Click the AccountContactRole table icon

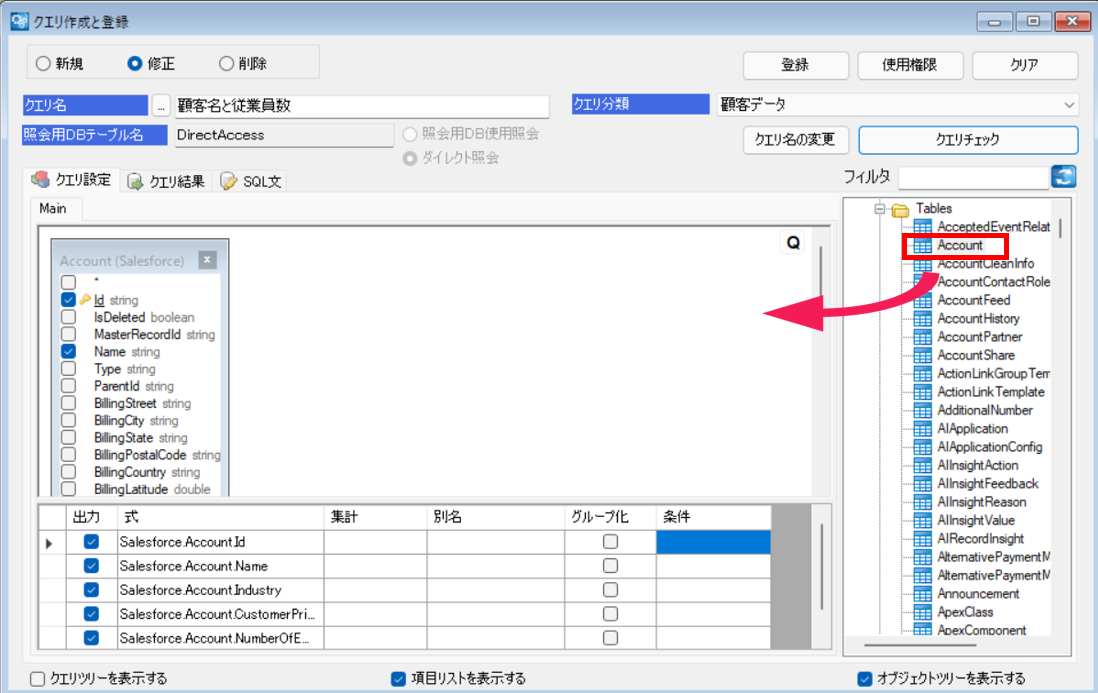(923, 282)
